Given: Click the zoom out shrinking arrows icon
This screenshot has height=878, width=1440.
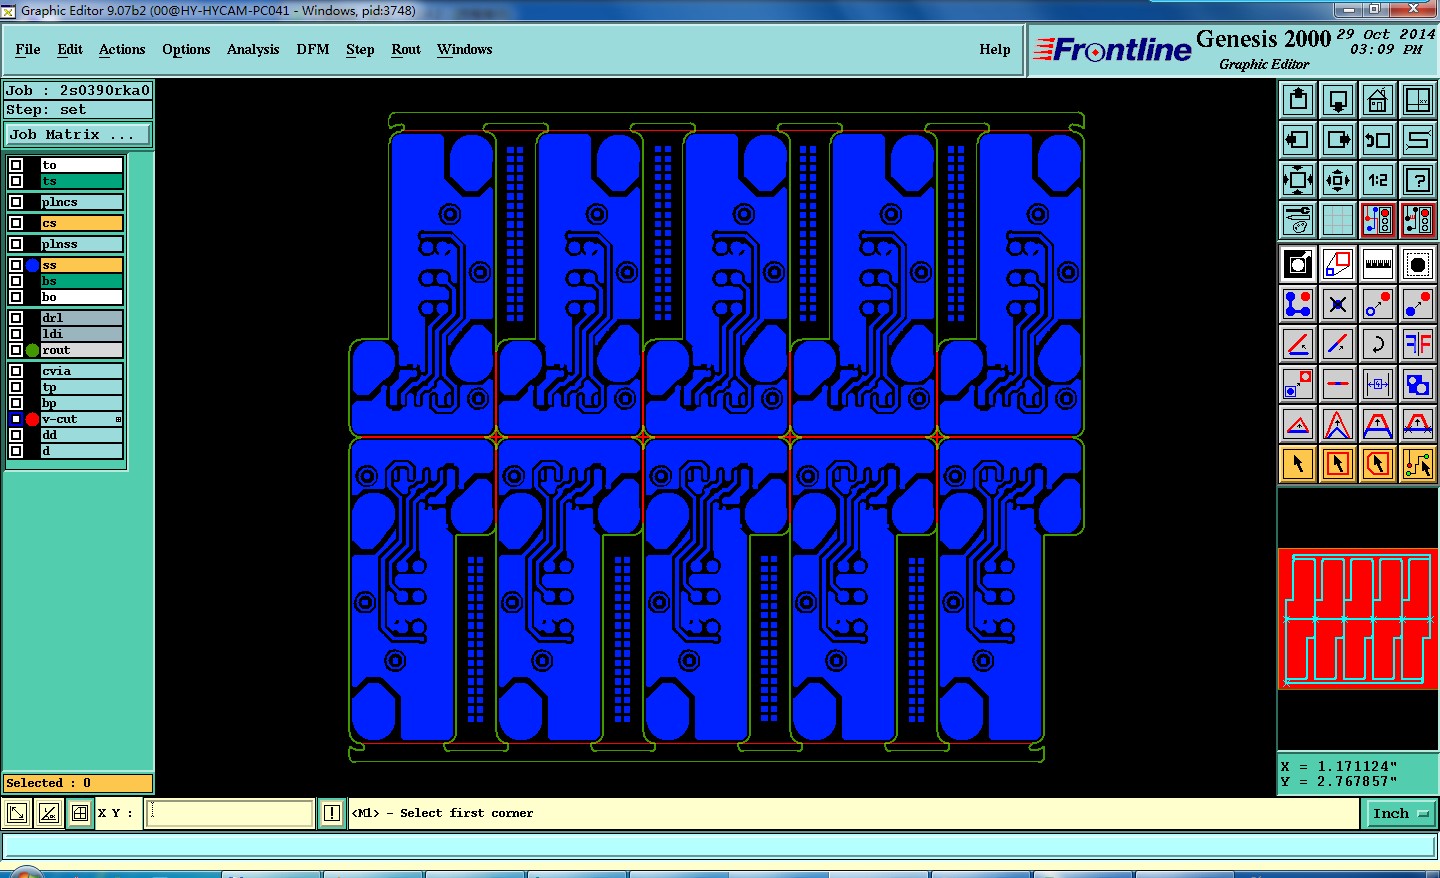Looking at the screenshot, I should (1338, 180).
